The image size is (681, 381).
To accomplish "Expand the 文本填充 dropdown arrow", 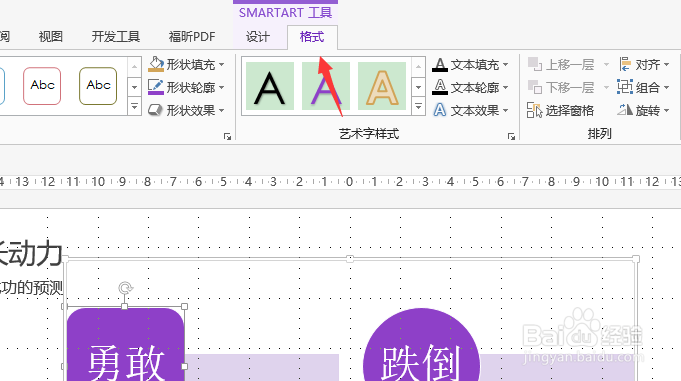I will 506,65.
